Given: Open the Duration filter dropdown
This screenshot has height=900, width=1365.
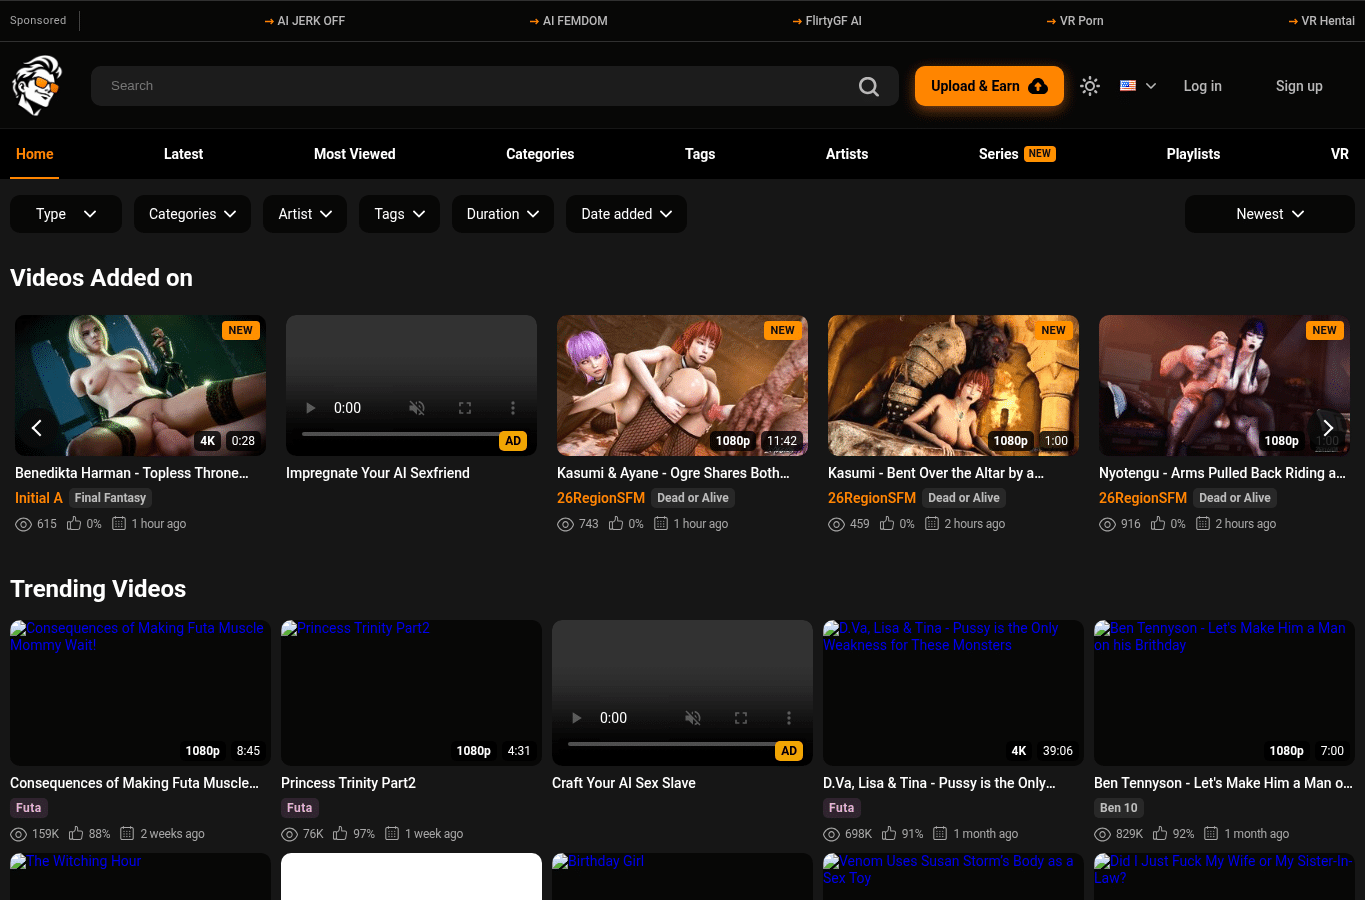Looking at the screenshot, I should point(503,214).
